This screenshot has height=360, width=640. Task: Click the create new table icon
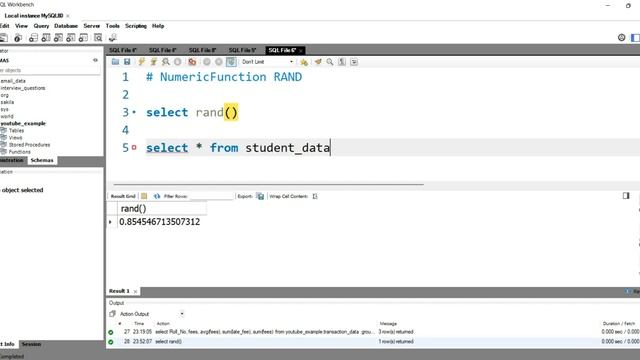(x=46, y=38)
